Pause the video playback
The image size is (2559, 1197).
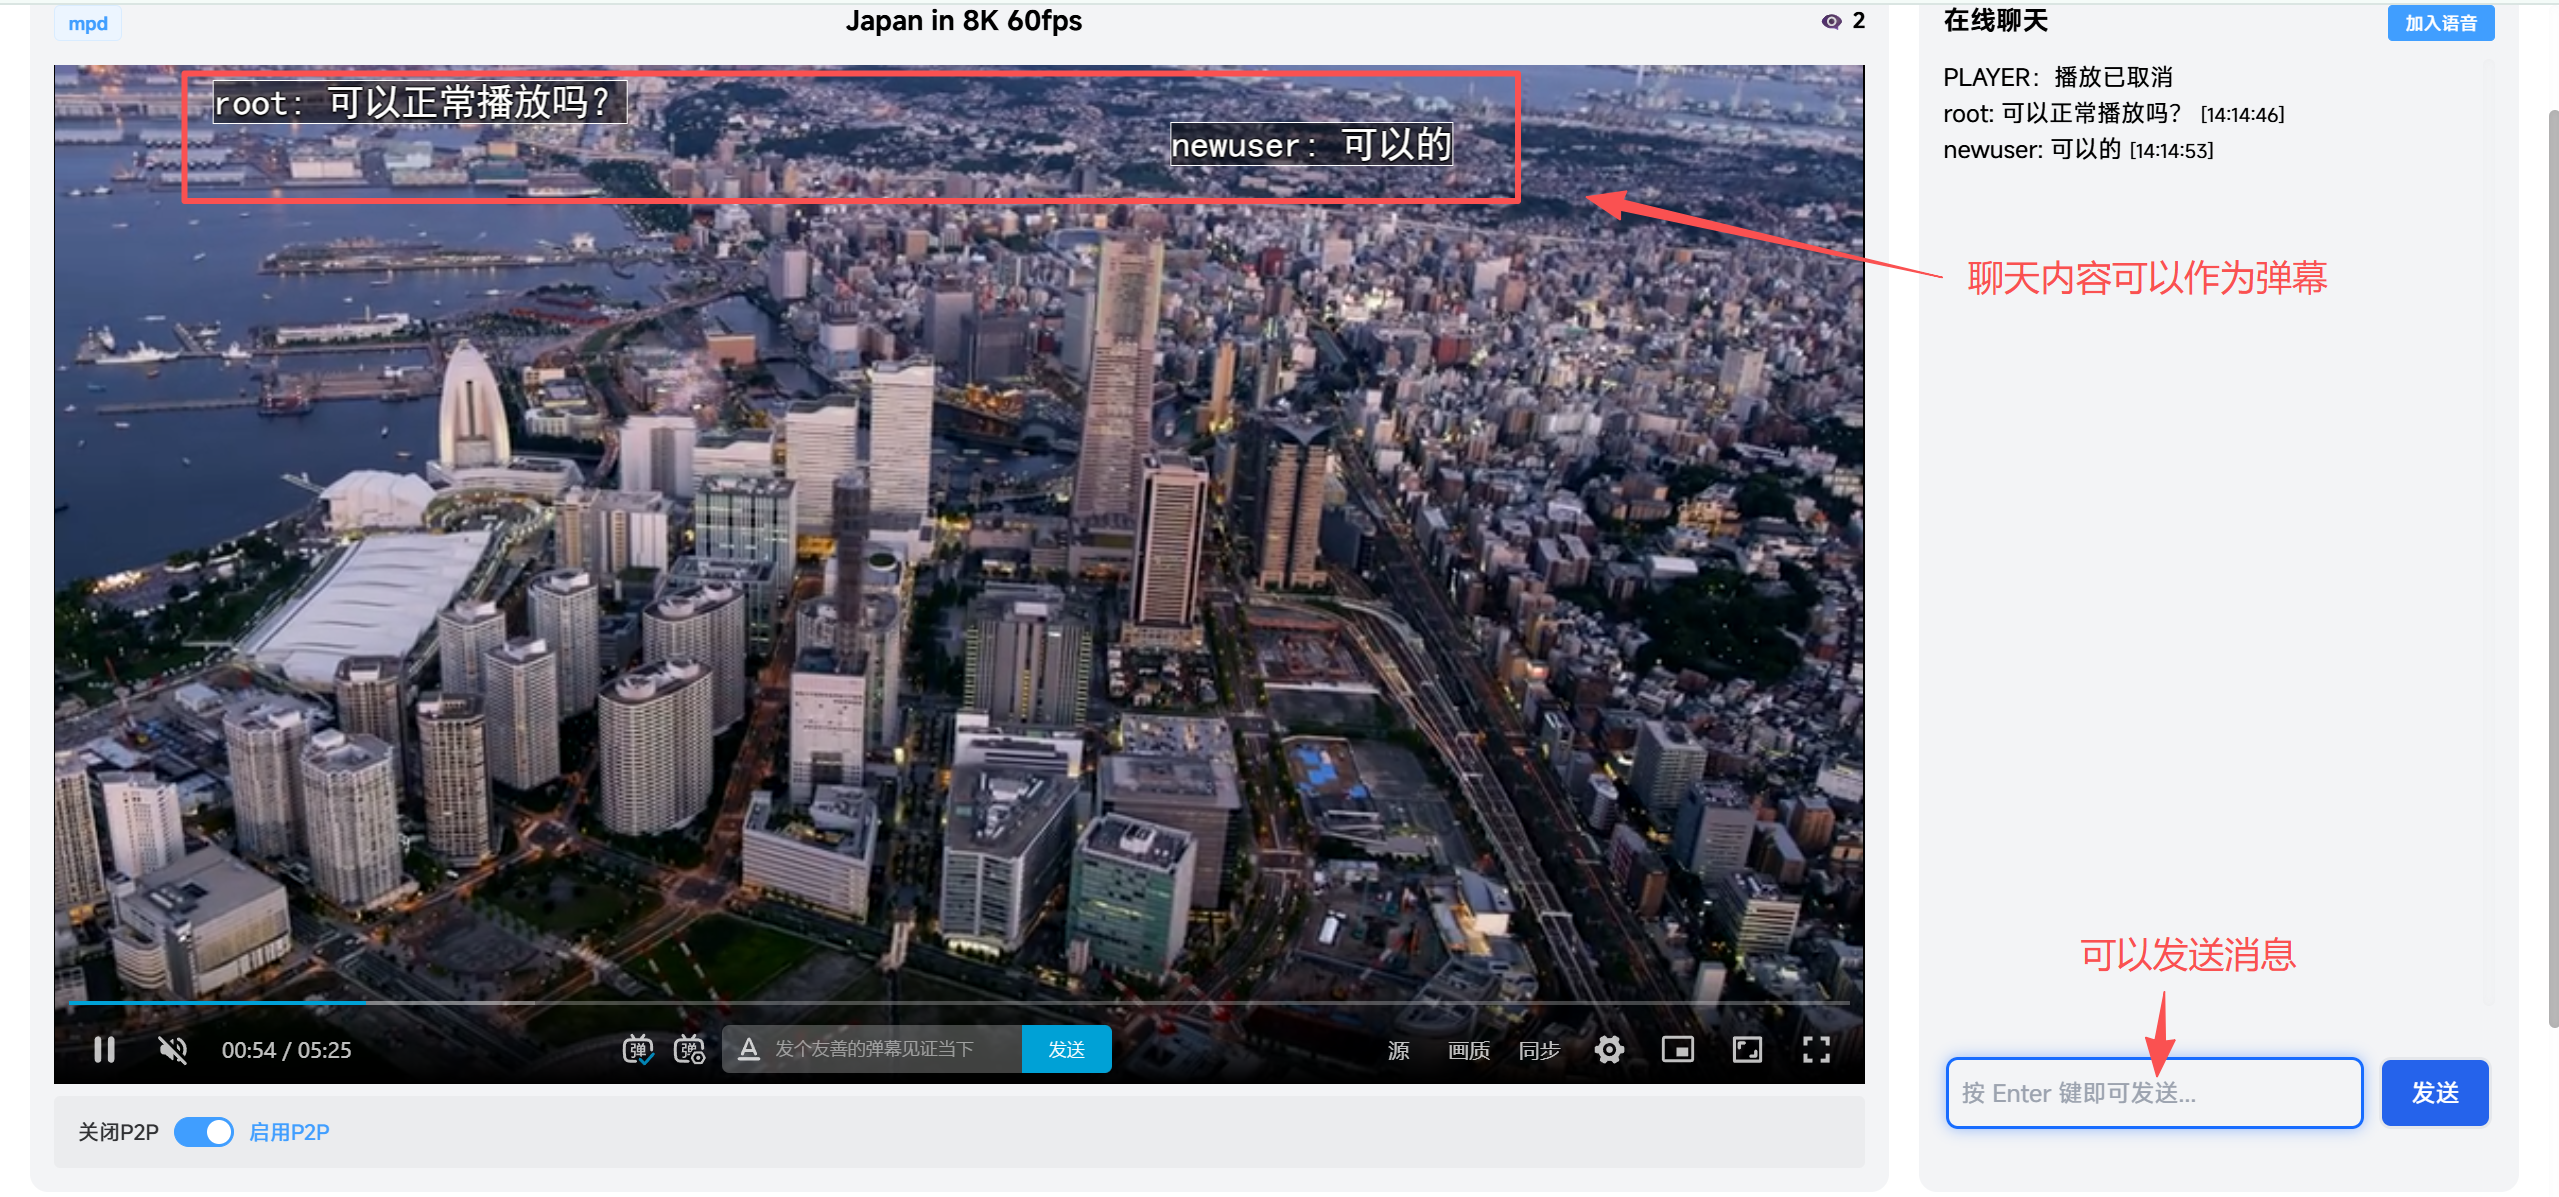(104, 1049)
